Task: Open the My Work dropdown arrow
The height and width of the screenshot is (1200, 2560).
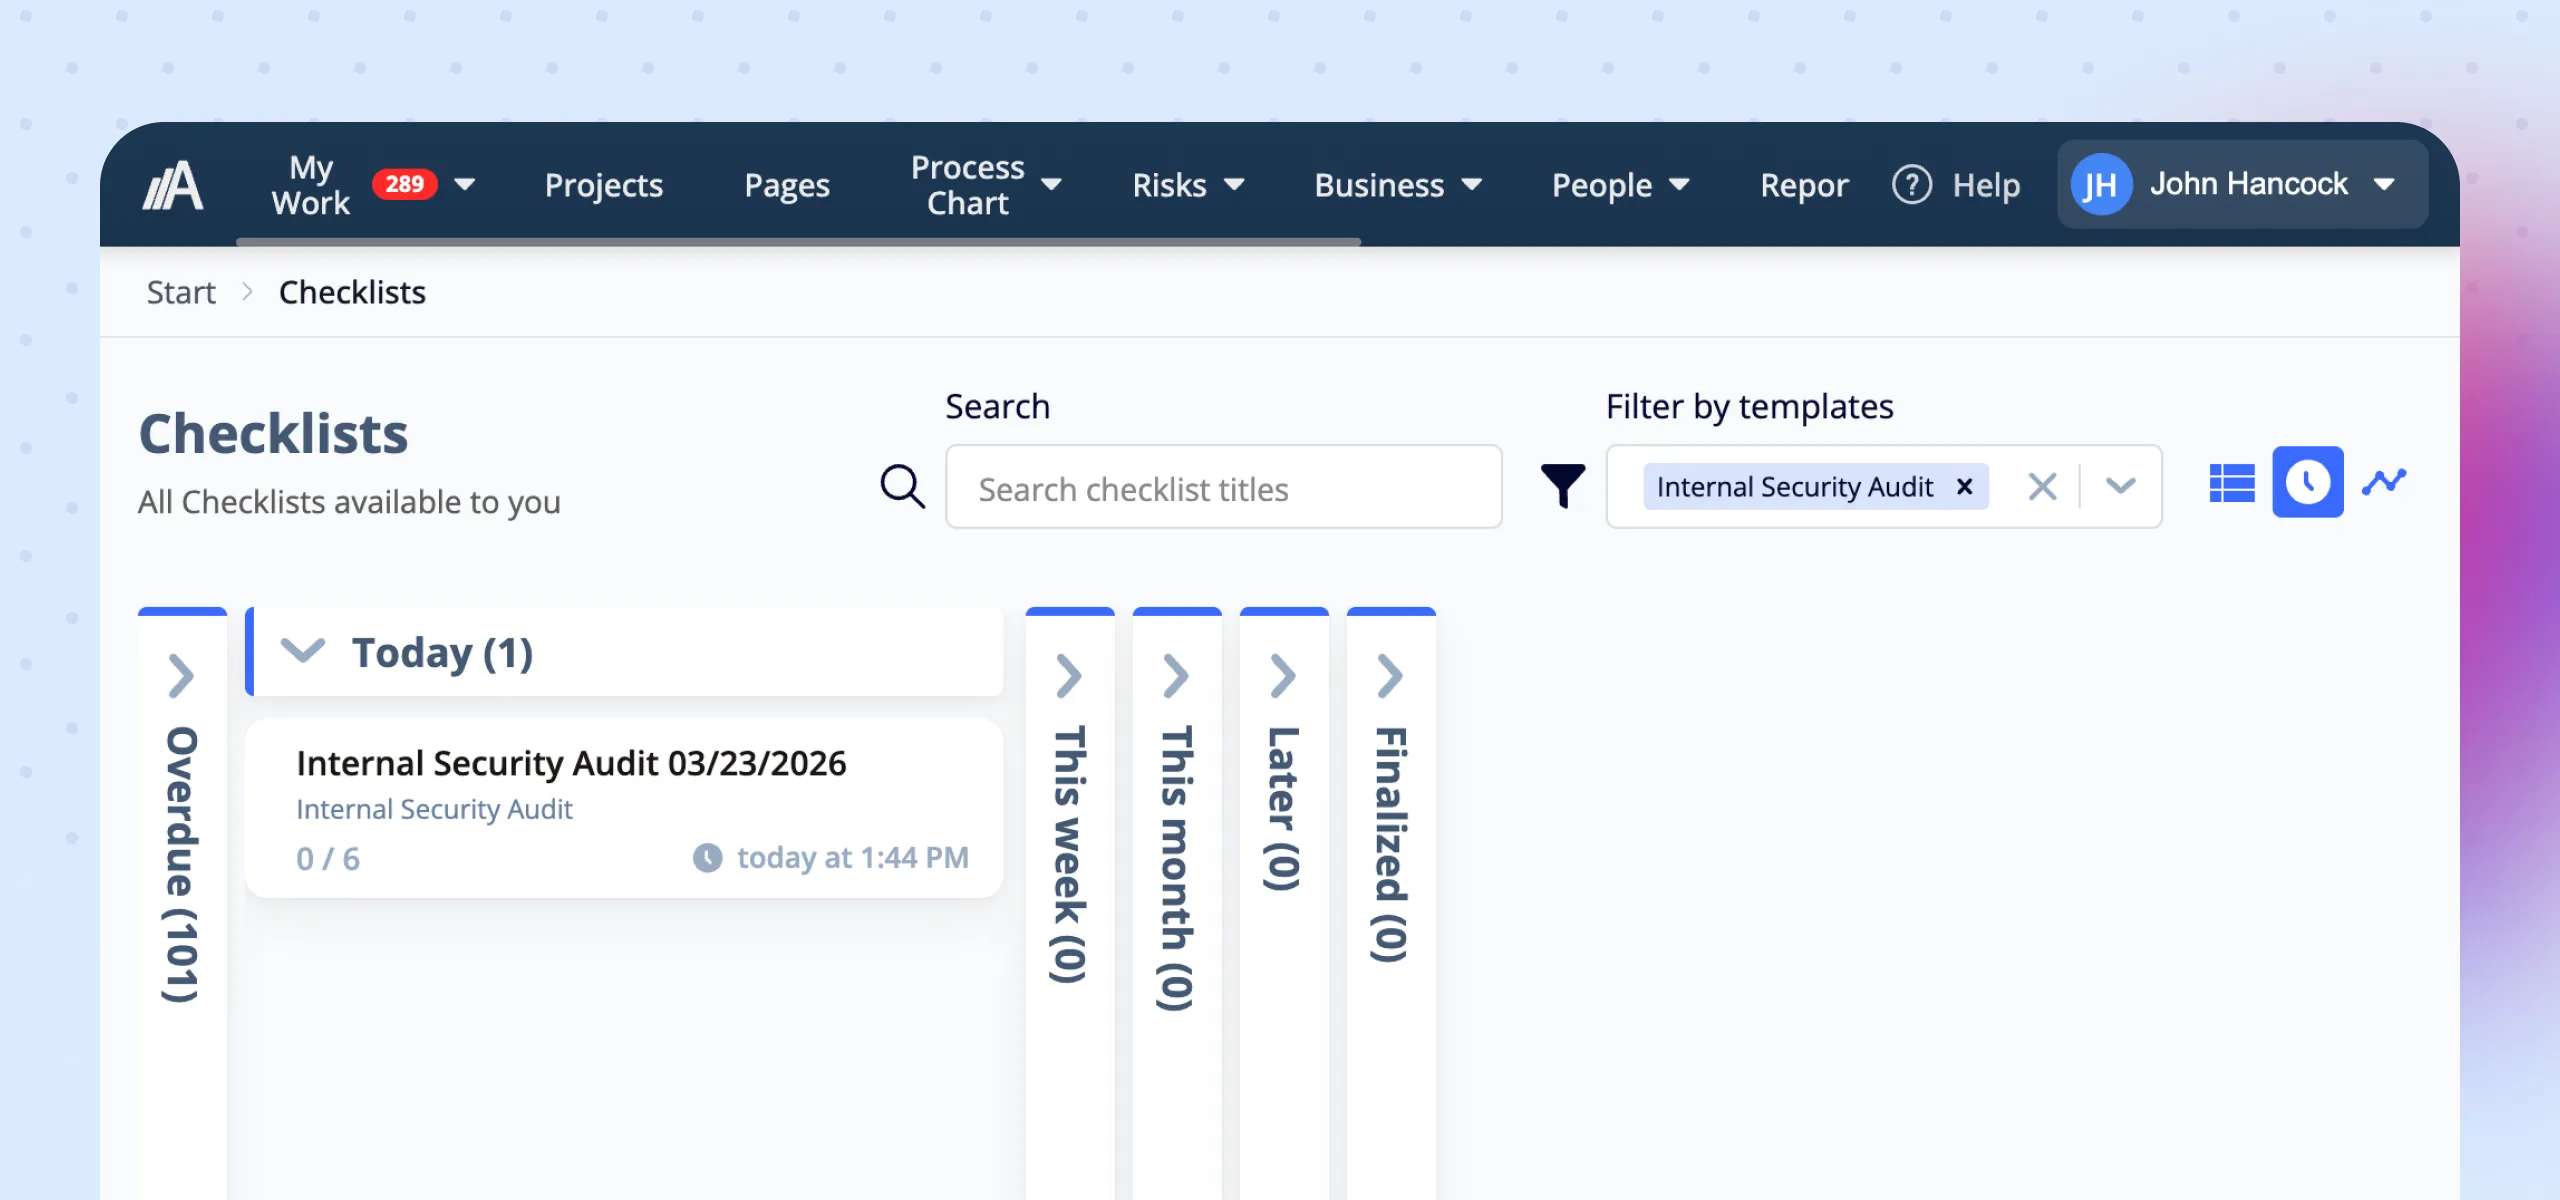Action: point(465,185)
